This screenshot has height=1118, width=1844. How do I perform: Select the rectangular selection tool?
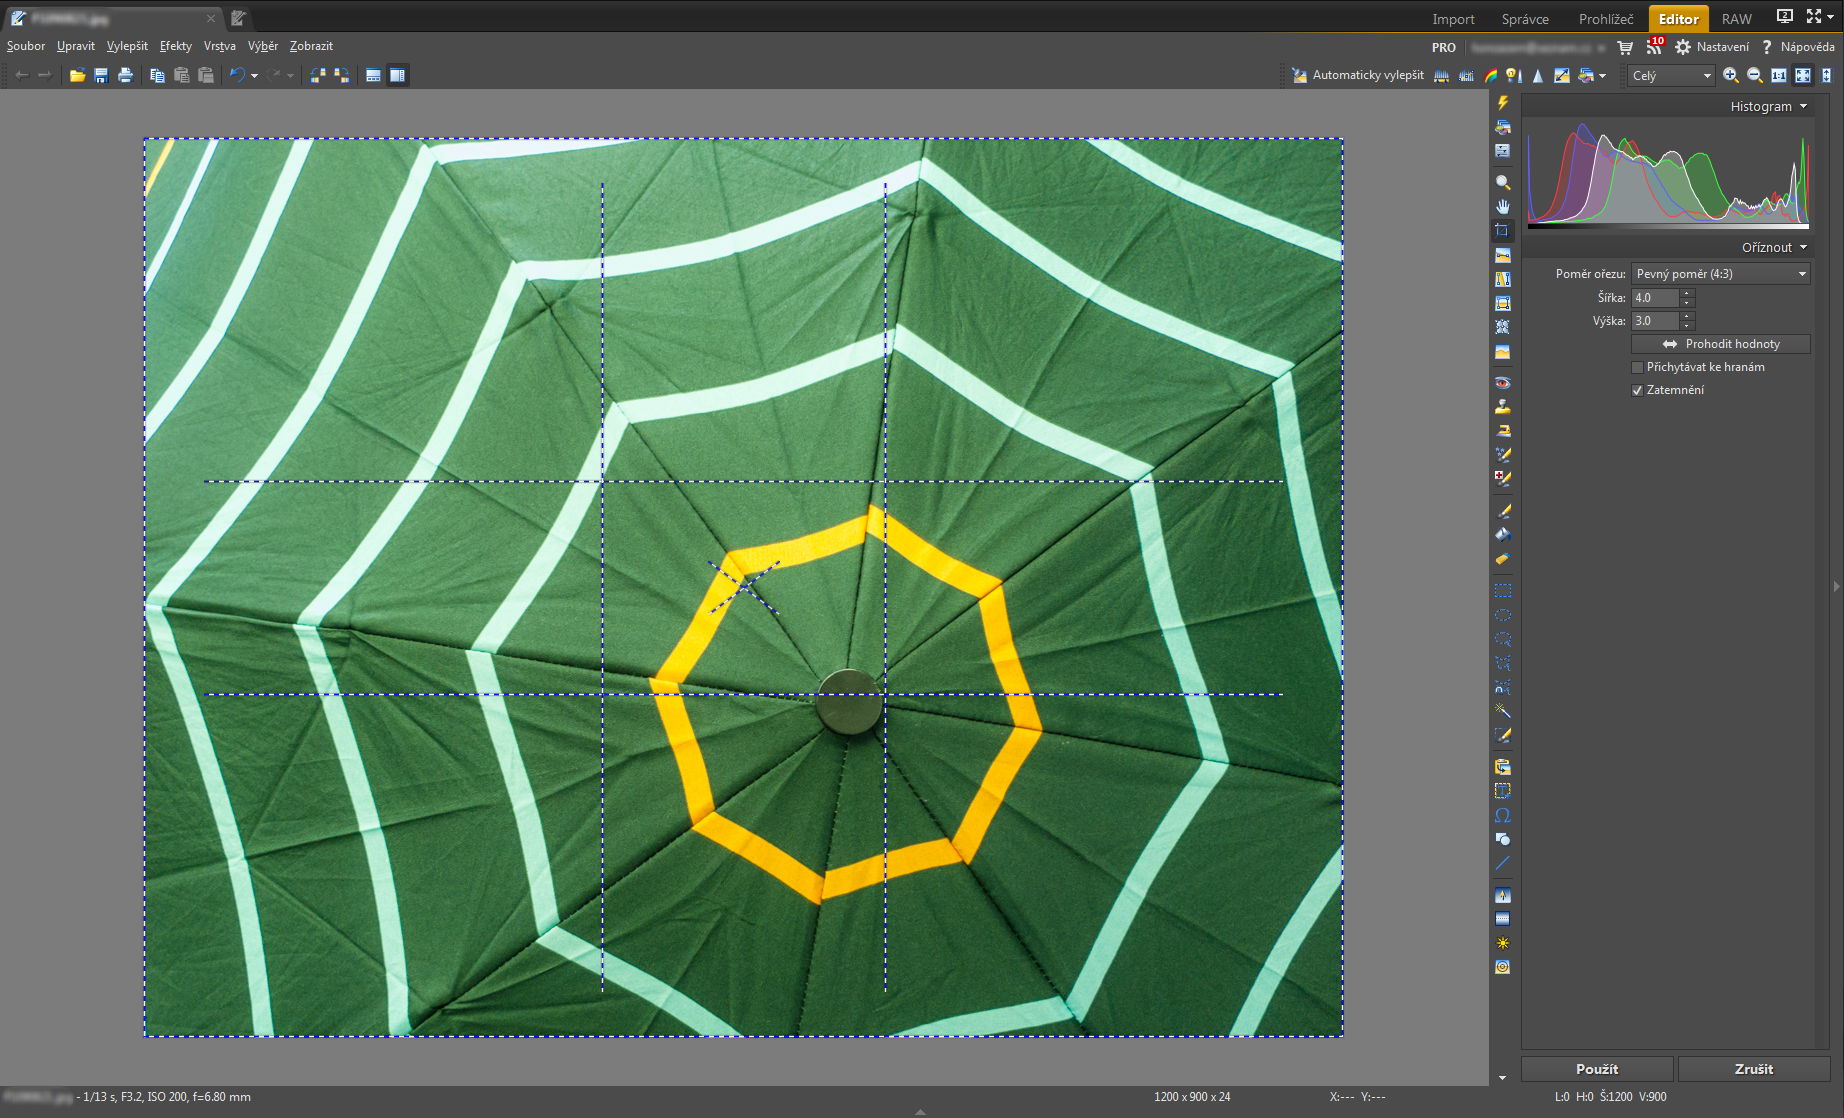tap(1502, 591)
